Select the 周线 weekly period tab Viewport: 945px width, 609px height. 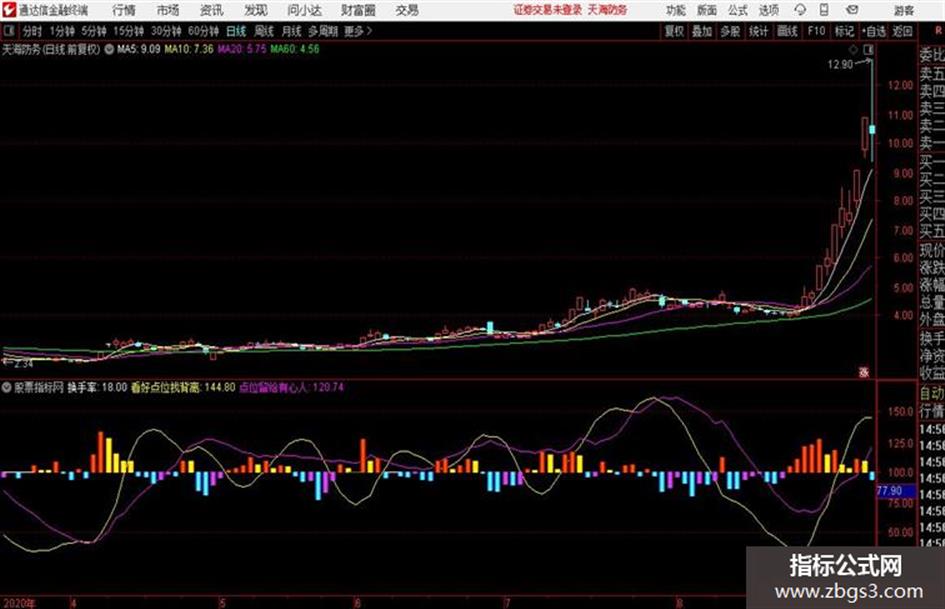point(264,31)
